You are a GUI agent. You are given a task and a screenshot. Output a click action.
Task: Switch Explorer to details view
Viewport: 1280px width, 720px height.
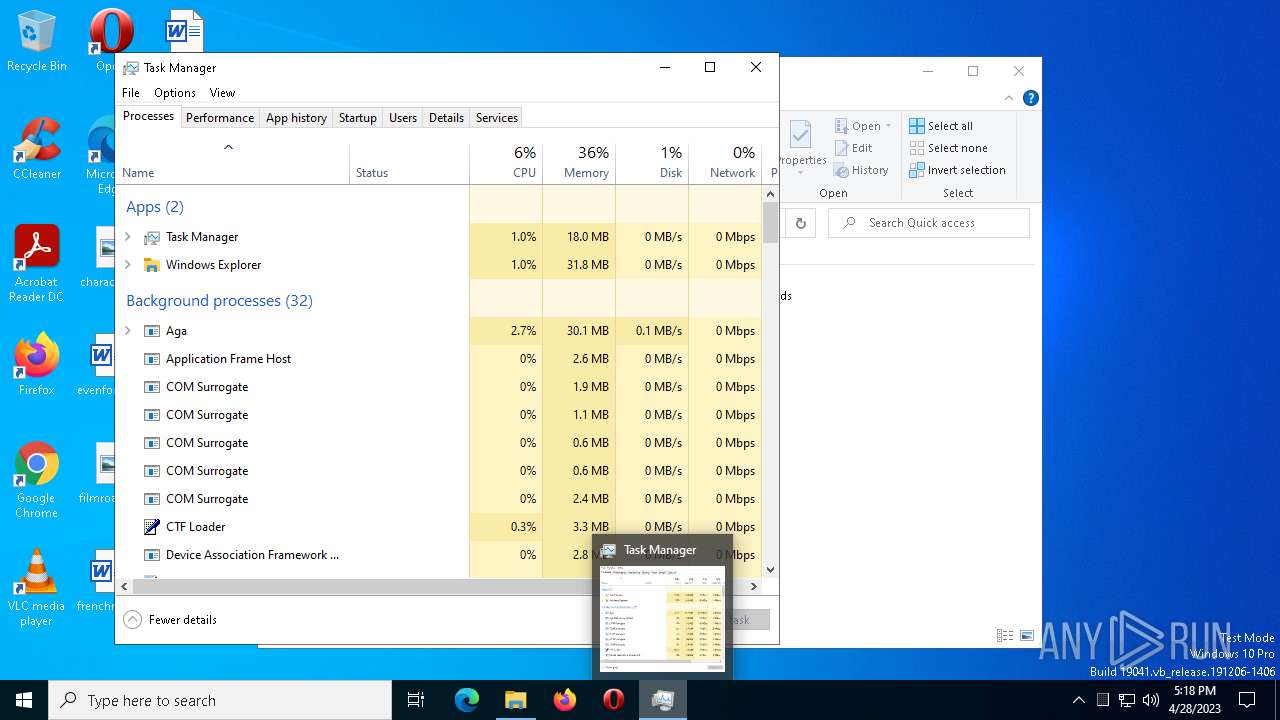click(1005, 636)
